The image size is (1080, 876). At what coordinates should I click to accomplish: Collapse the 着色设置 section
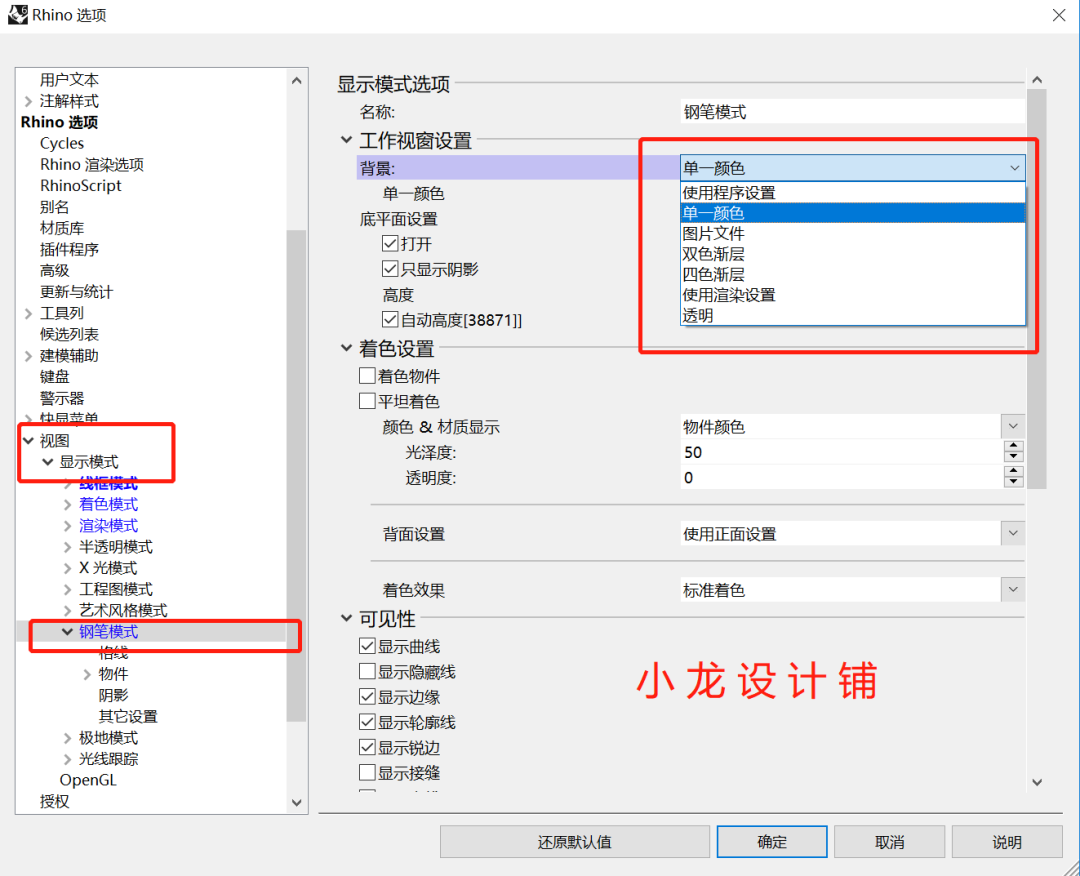click(x=346, y=348)
